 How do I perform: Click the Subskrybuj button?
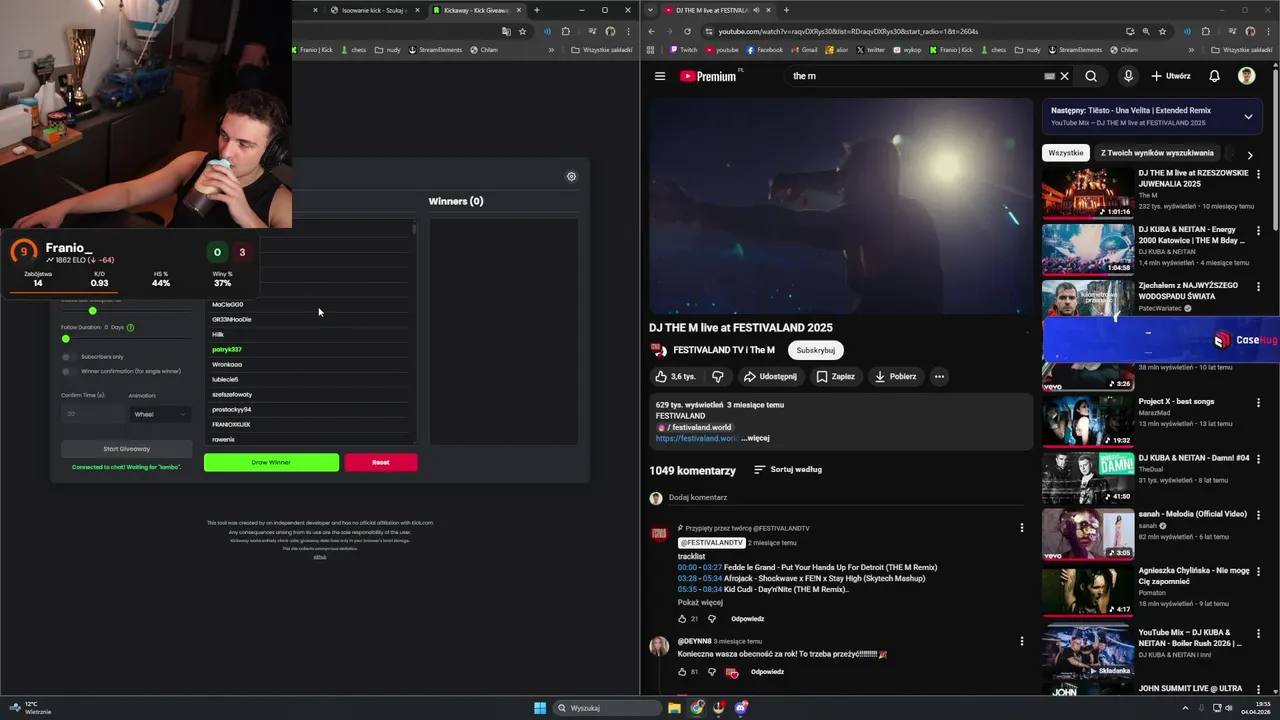[816, 350]
